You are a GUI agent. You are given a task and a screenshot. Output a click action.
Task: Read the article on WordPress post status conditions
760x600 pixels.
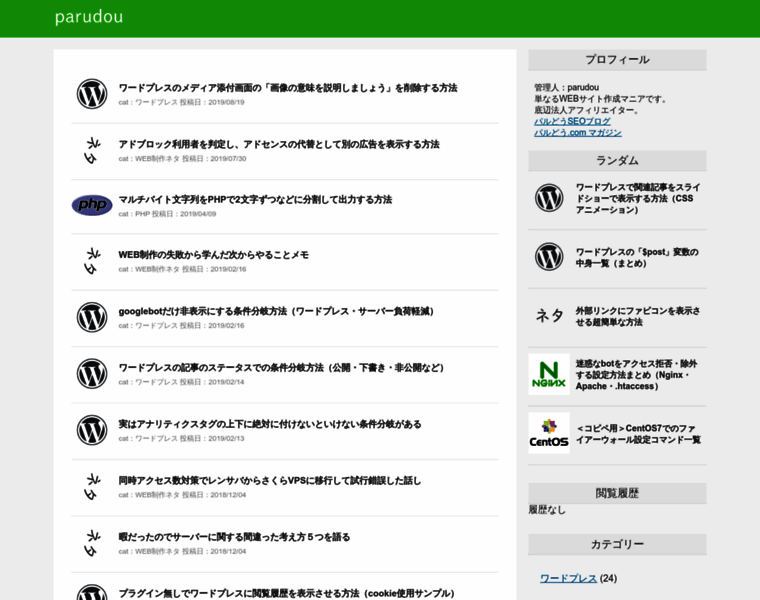pyautogui.click(x=281, y=367)
